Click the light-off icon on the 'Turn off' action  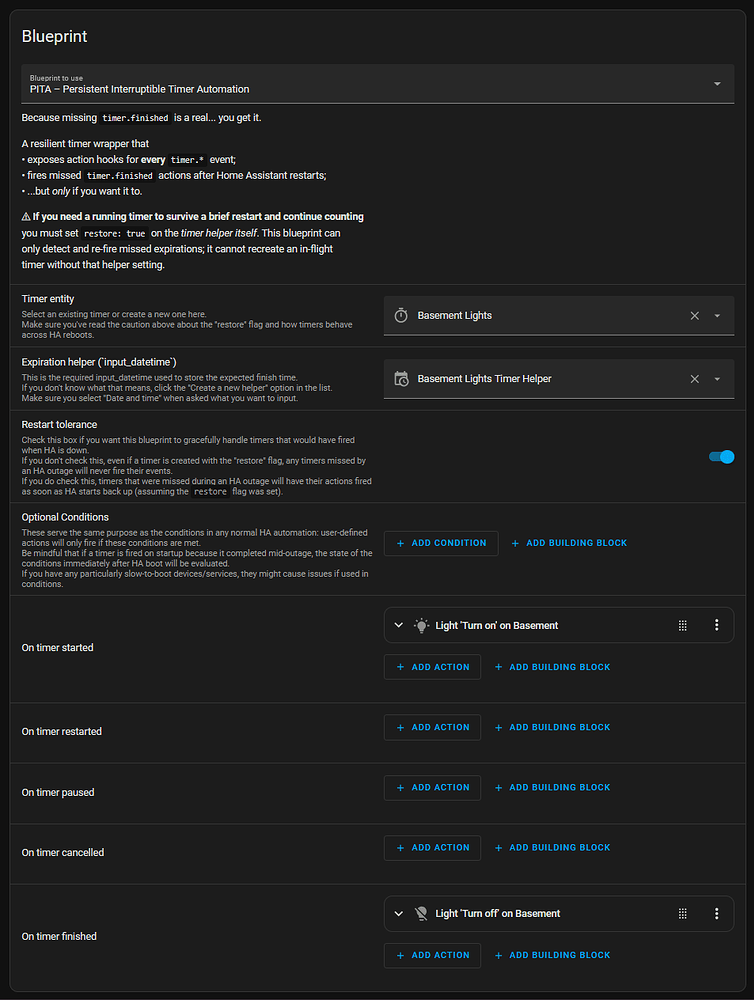(421, 913)
